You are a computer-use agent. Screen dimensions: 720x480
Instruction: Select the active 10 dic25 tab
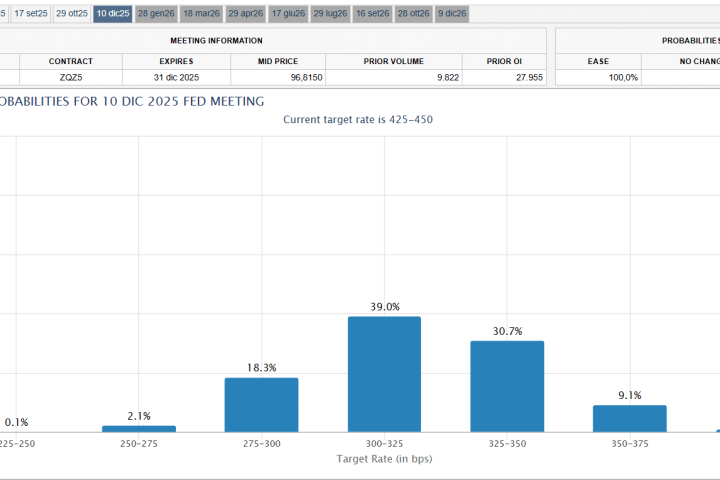coord(113,14)
